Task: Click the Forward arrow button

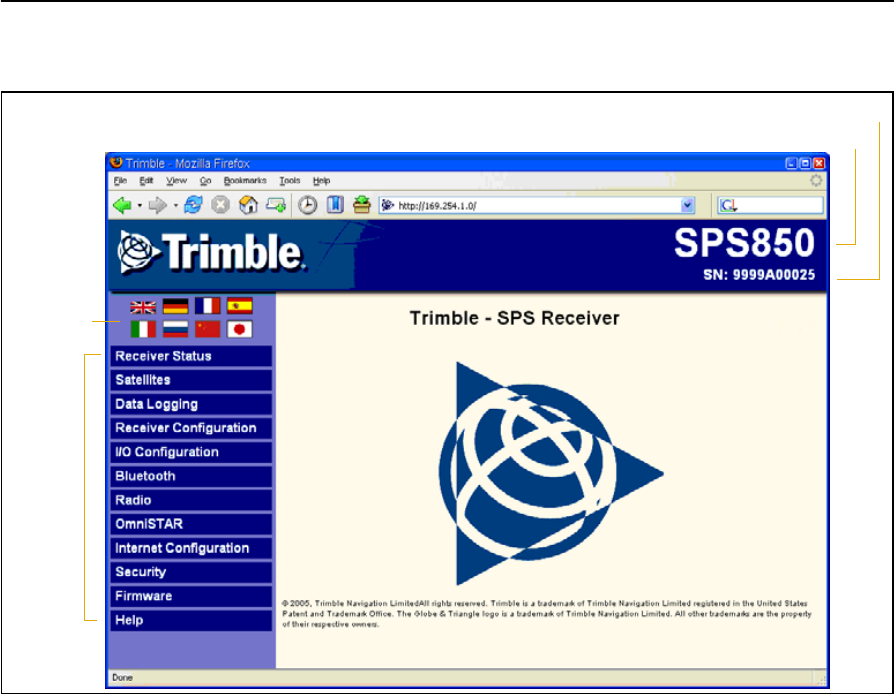Action: click(157, 205)
